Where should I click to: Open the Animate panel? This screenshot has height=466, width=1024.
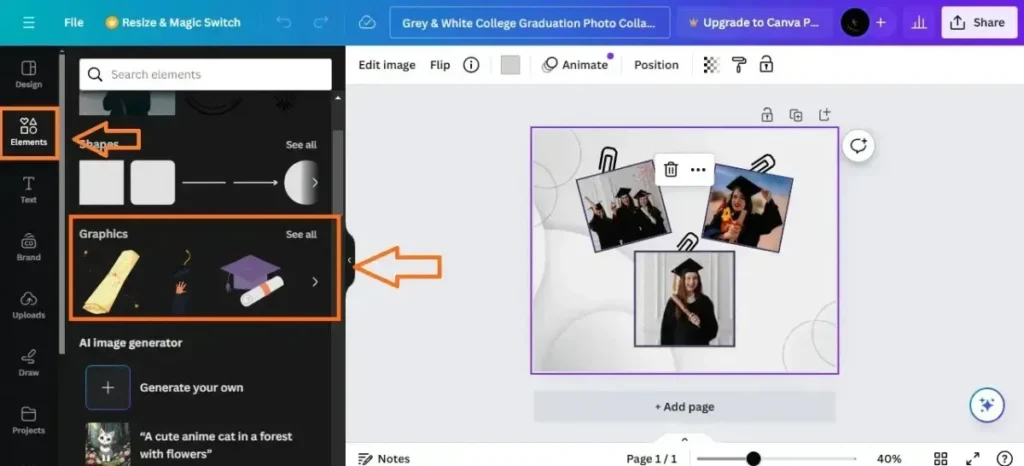[576, 65]
